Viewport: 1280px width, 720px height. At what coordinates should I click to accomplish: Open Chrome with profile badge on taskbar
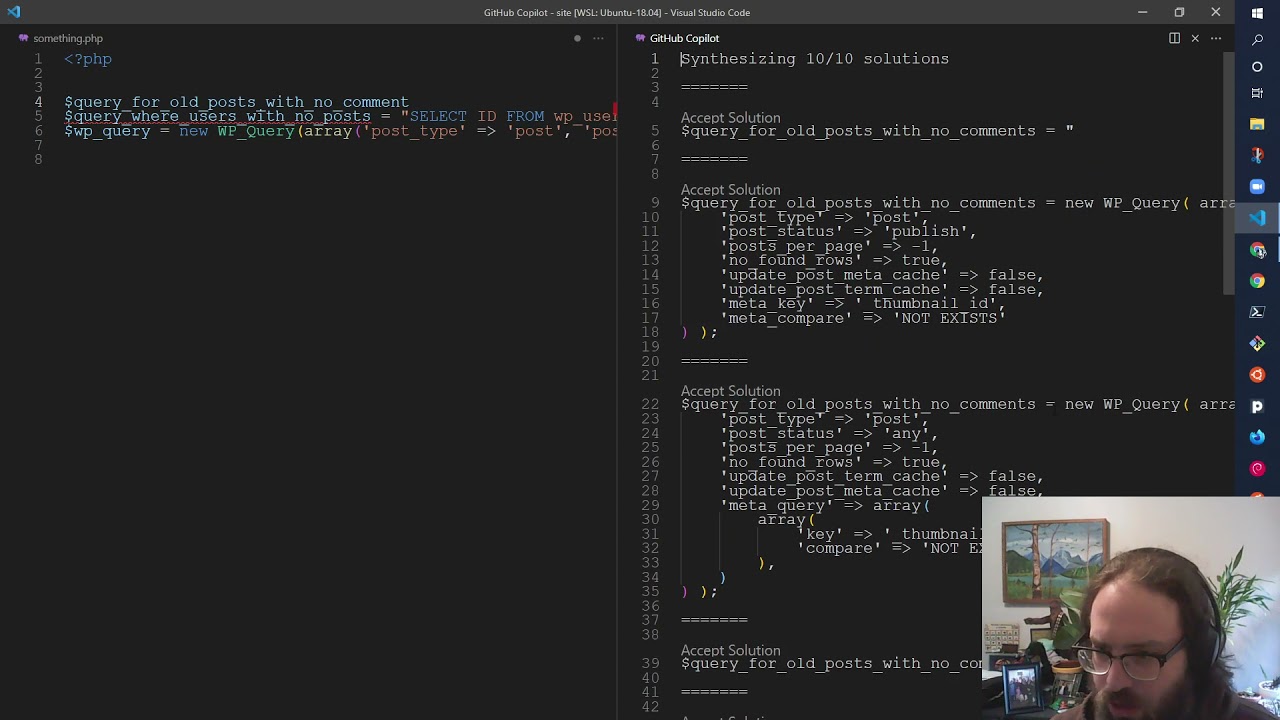coord(1257,250)
